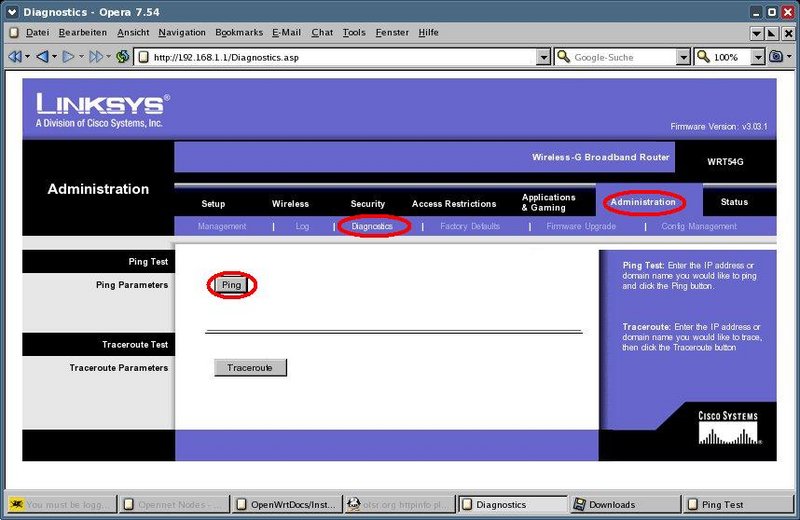Click the tile-window arrow button in menu bar
Screen dimensions: 800x520
772,34
